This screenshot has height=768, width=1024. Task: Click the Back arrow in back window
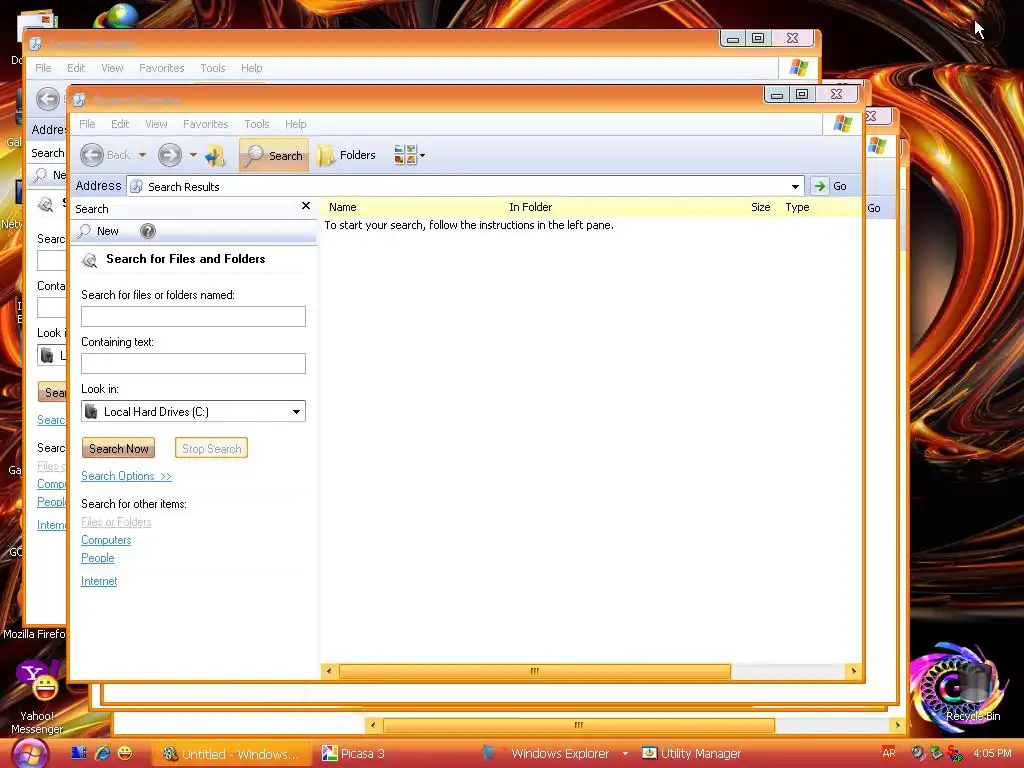[48, 99]
